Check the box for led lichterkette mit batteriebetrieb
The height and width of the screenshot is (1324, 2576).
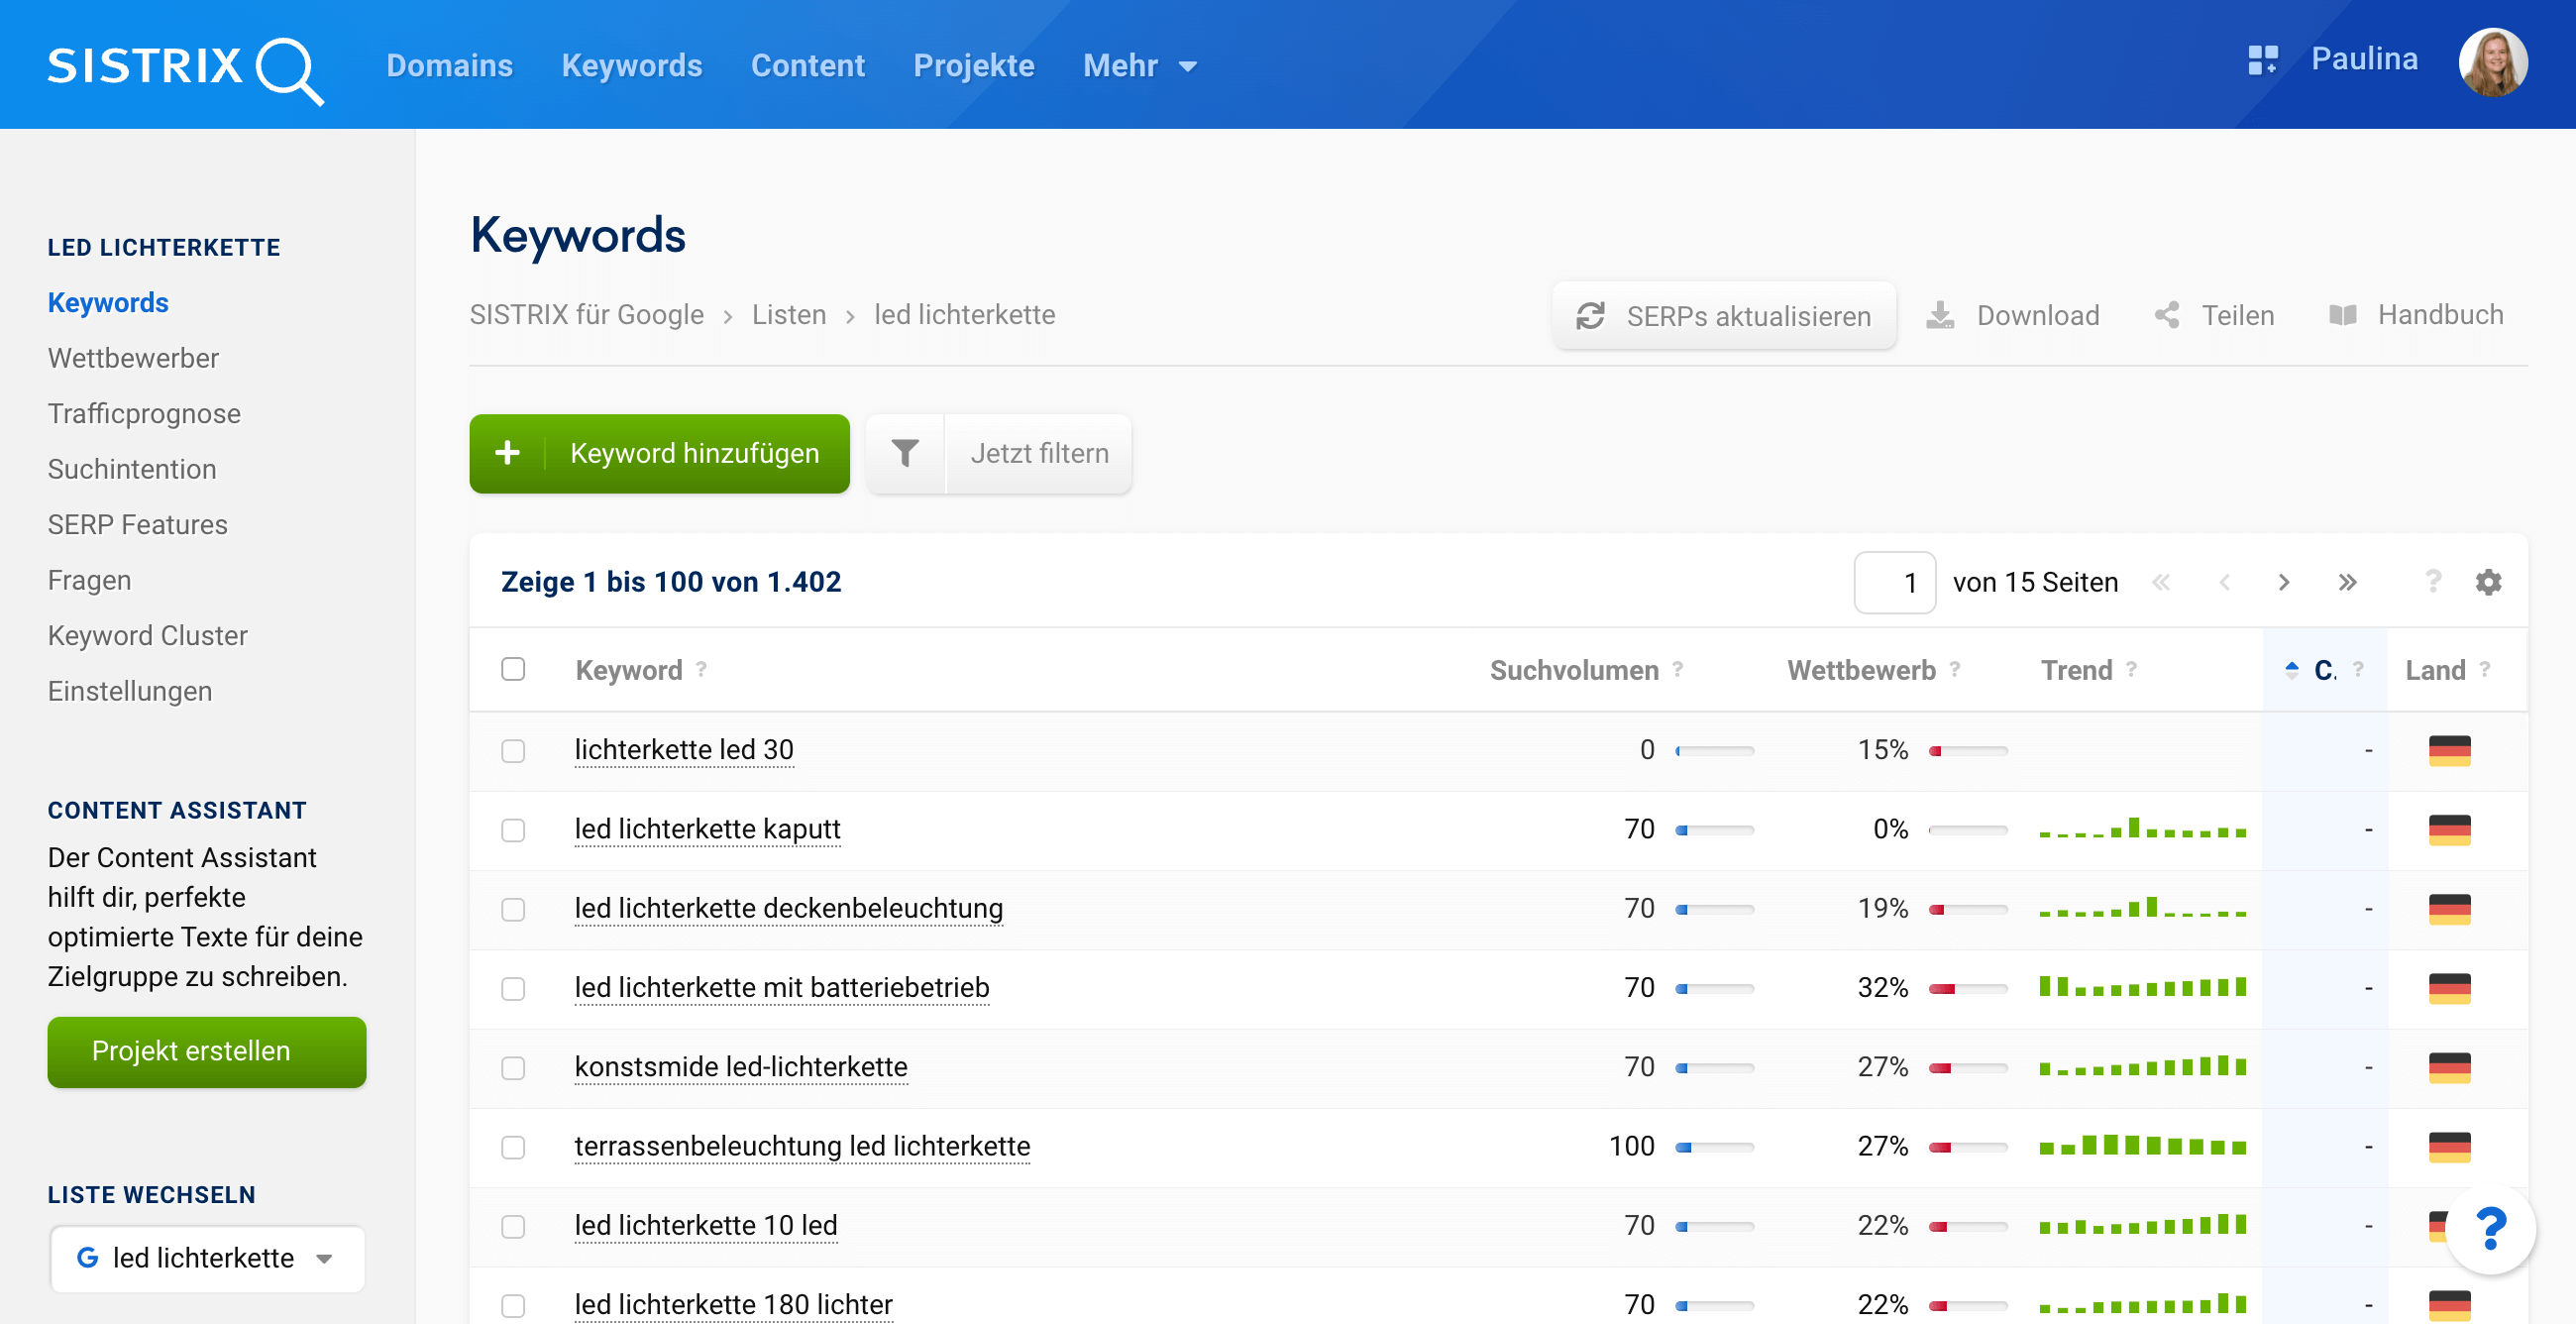tap(513, 988)
